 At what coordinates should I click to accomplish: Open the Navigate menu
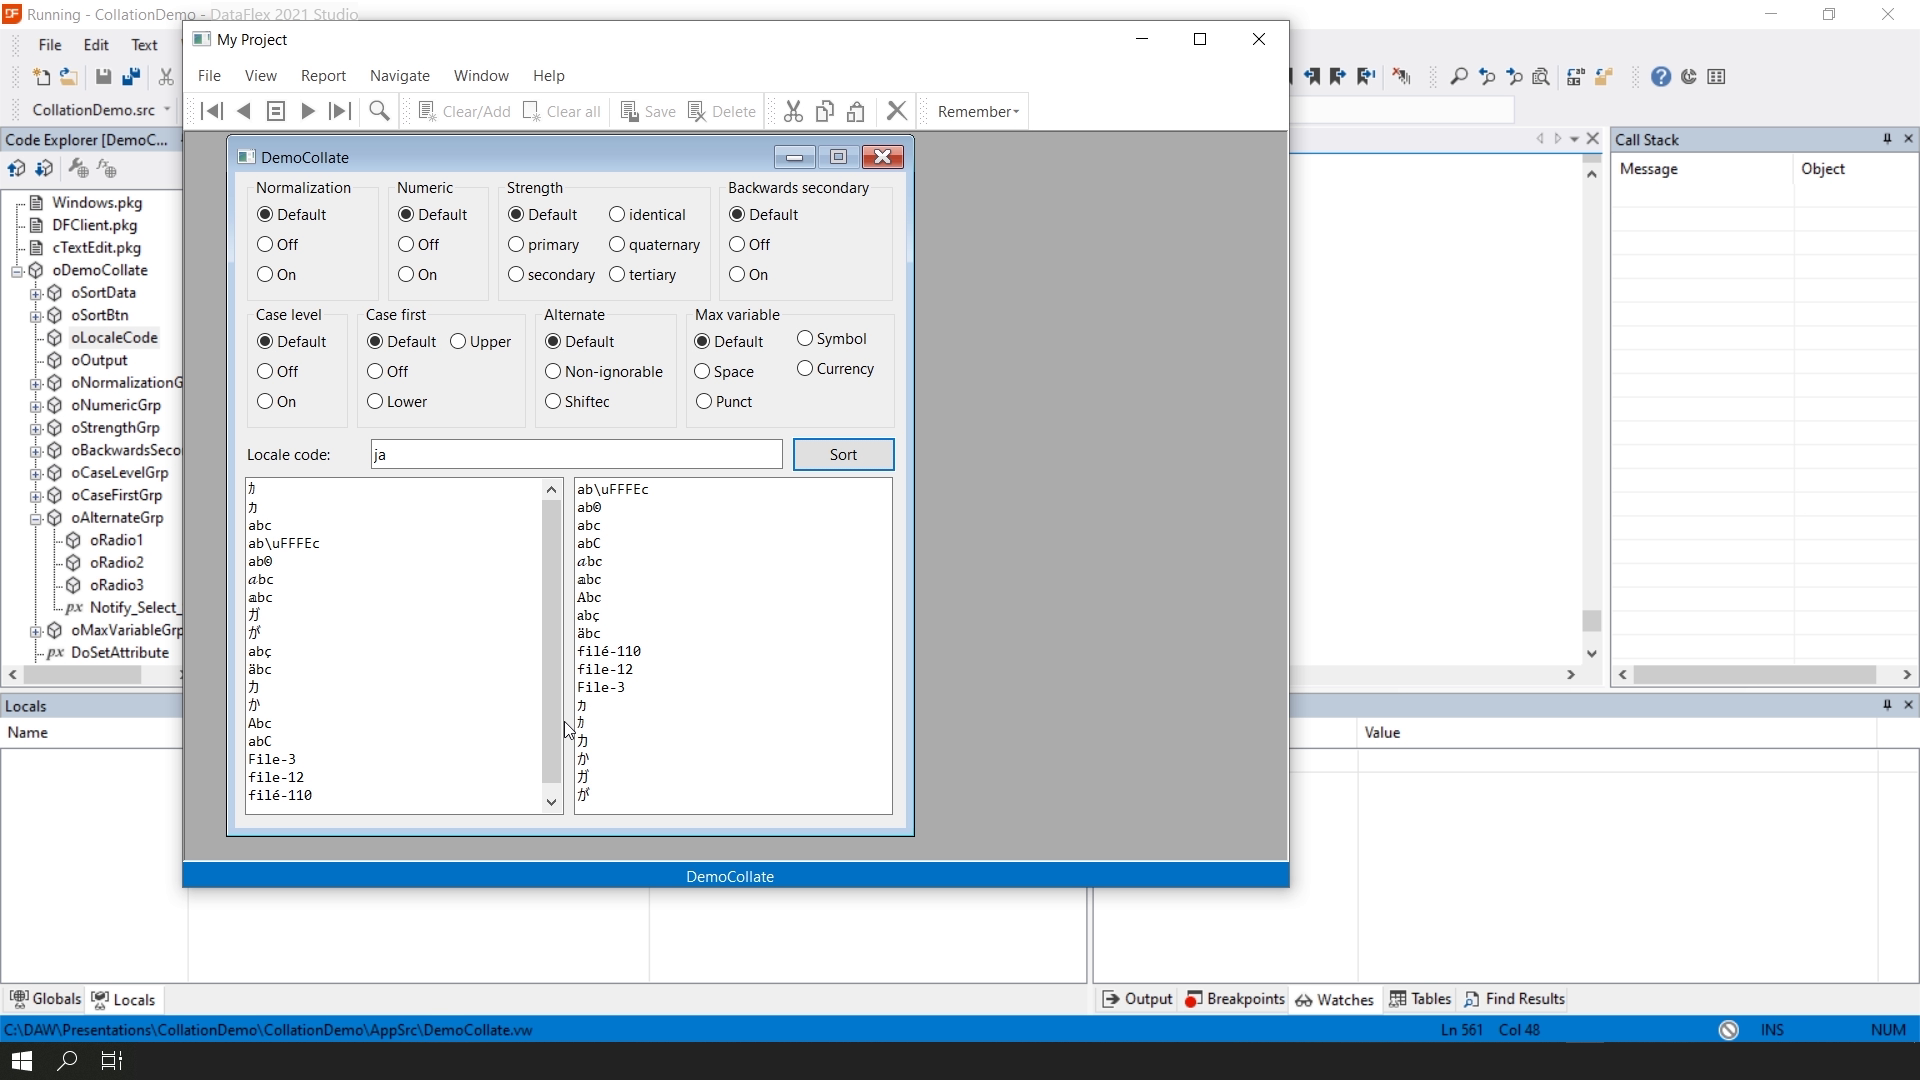click(399, 76)
